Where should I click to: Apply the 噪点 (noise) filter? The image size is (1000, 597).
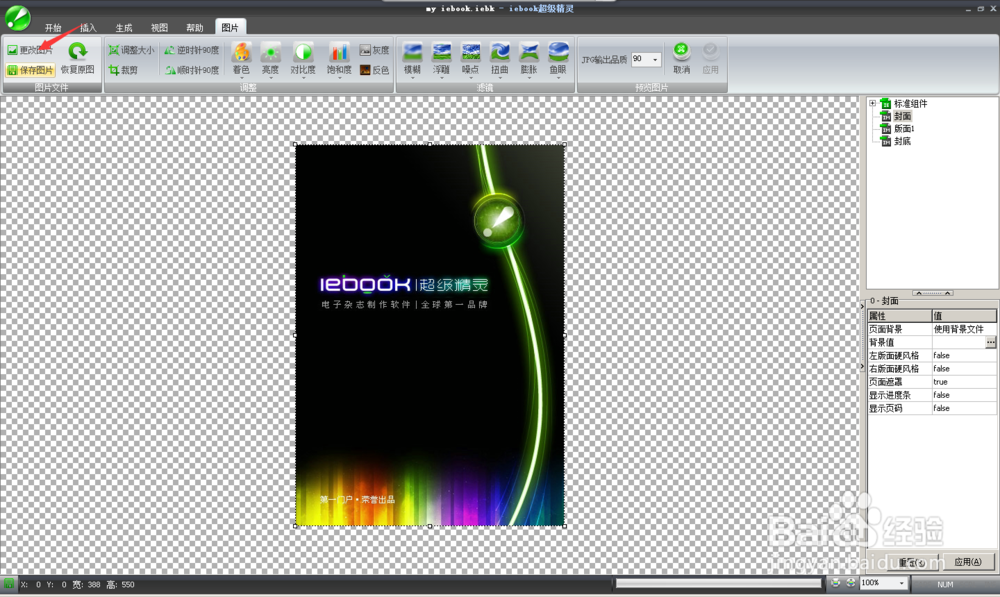click(471, 59)
